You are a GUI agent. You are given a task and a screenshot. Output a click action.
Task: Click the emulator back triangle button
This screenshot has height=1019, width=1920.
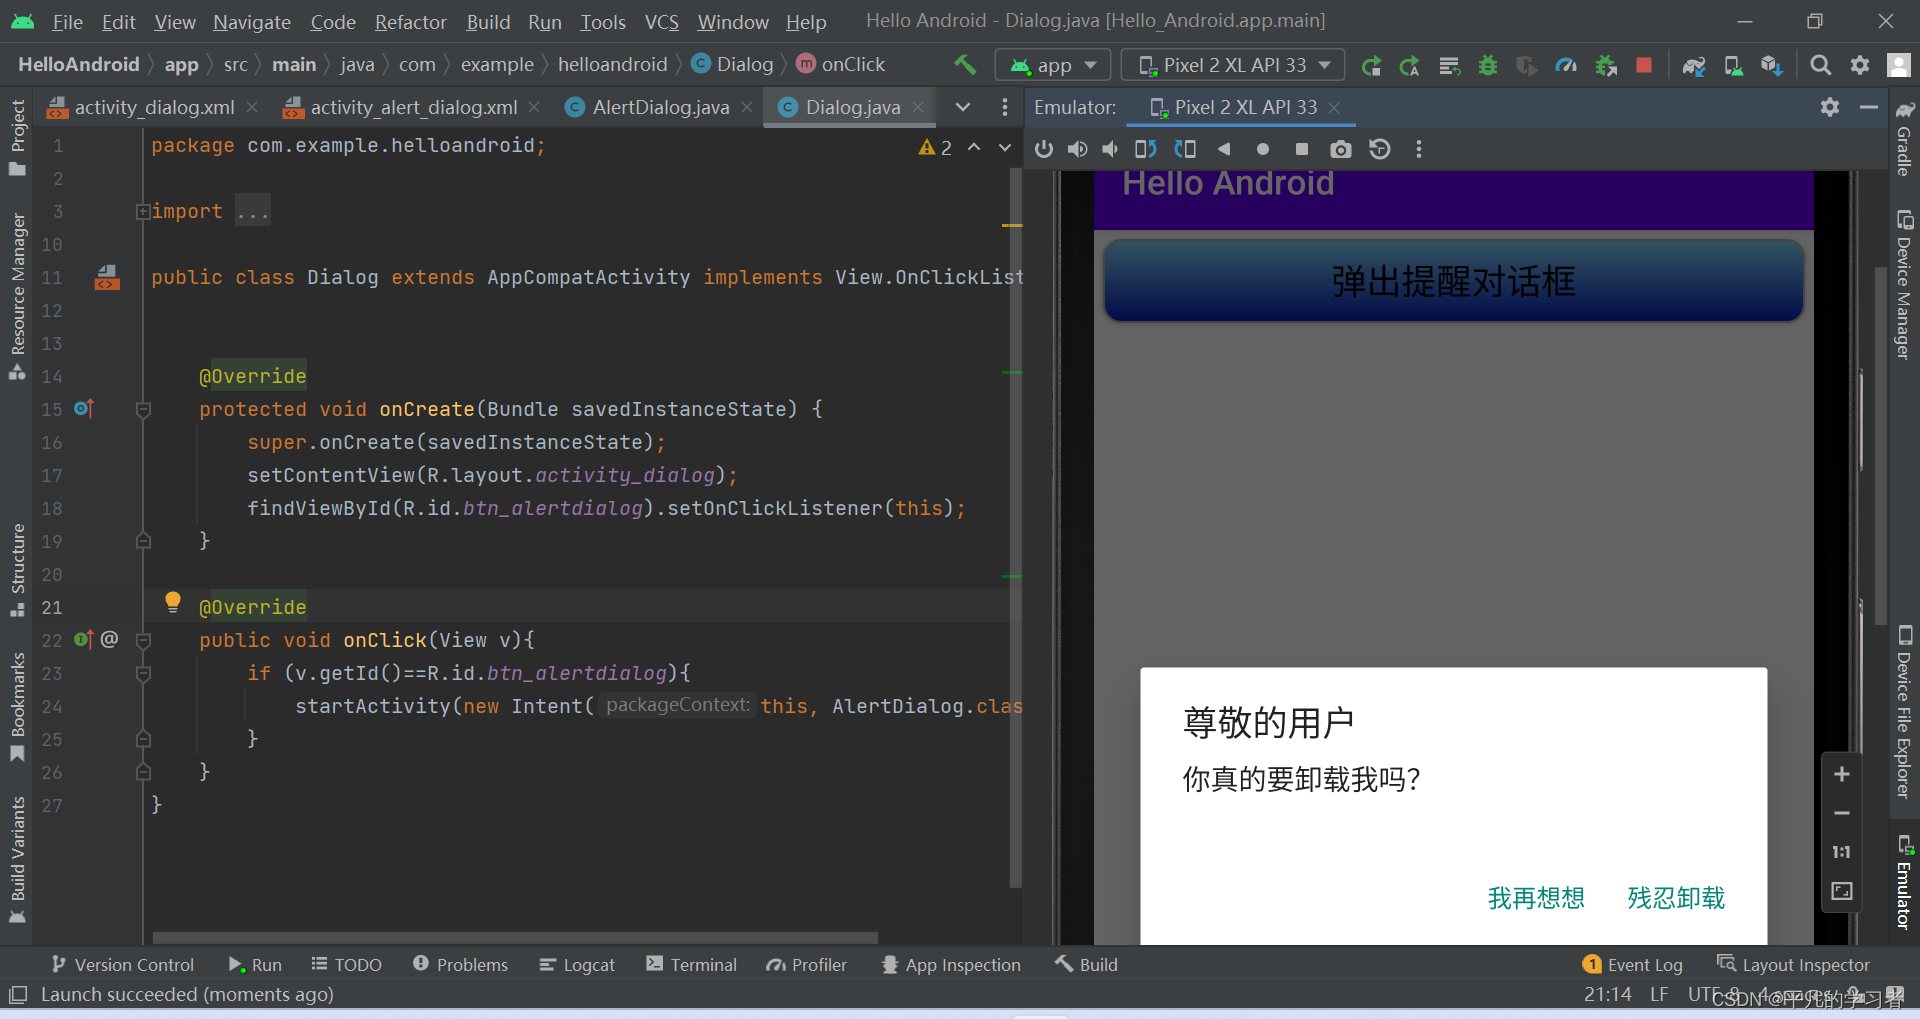[x=1224, y=149]
